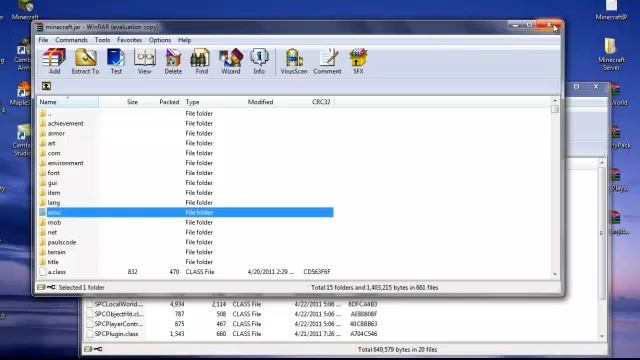Sort the list by the Name column header
Image resolution: width=640 pixels, height=360 pixels.
68,102
